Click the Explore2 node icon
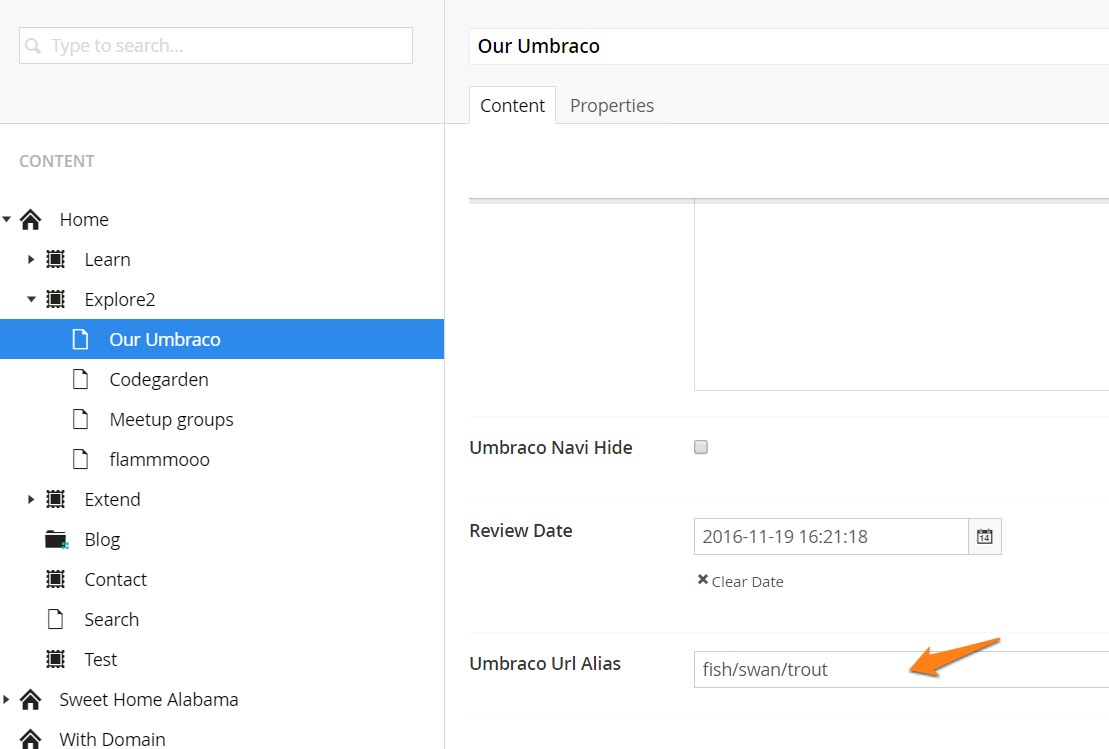The height and width of the screenshot is (749, 1109). click(x=55, y=299)
